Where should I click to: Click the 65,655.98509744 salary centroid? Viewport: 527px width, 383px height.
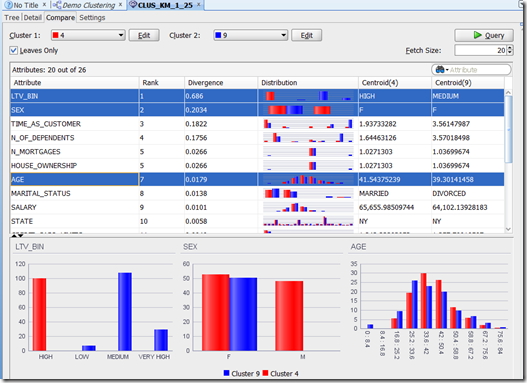click(x=386, y=207)
